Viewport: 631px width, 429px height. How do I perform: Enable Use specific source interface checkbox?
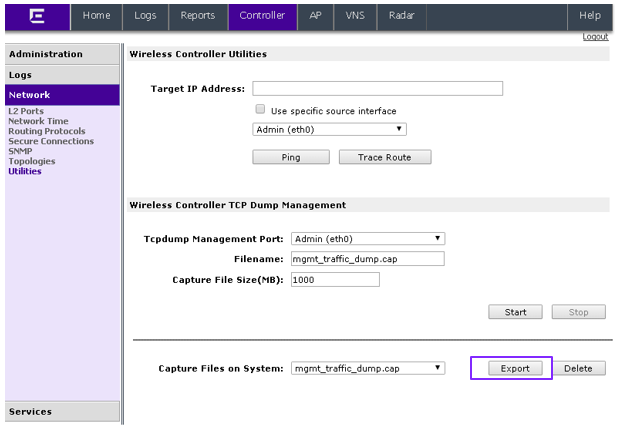tap(260, 109)
